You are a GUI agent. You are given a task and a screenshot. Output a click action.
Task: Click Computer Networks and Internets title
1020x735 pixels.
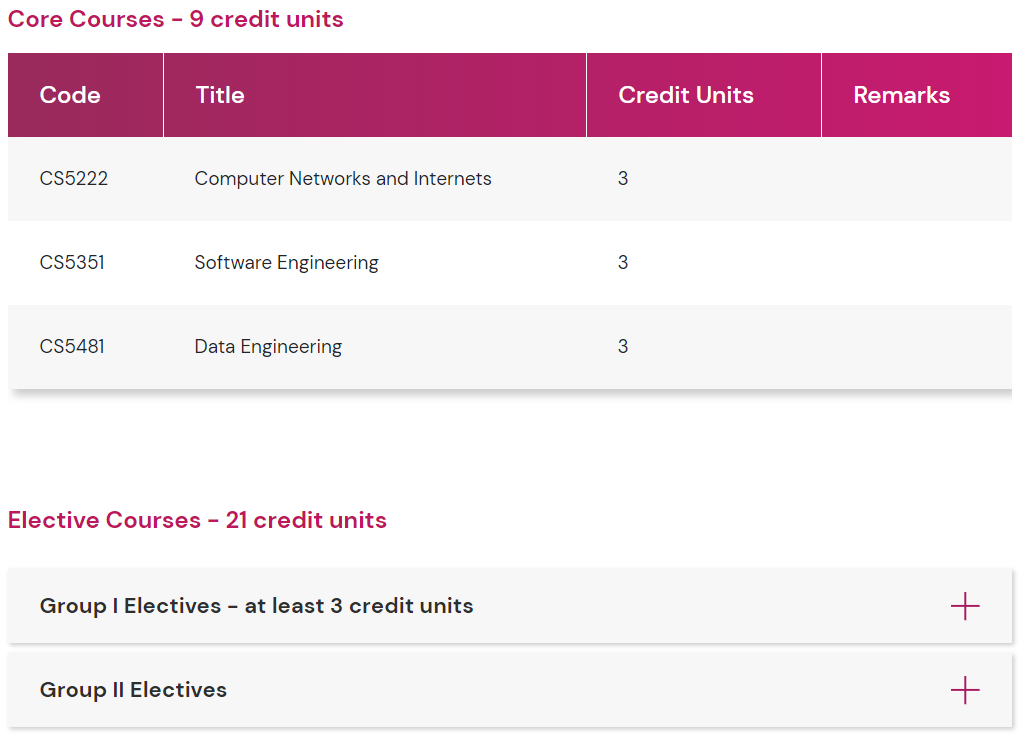(343, 179)
